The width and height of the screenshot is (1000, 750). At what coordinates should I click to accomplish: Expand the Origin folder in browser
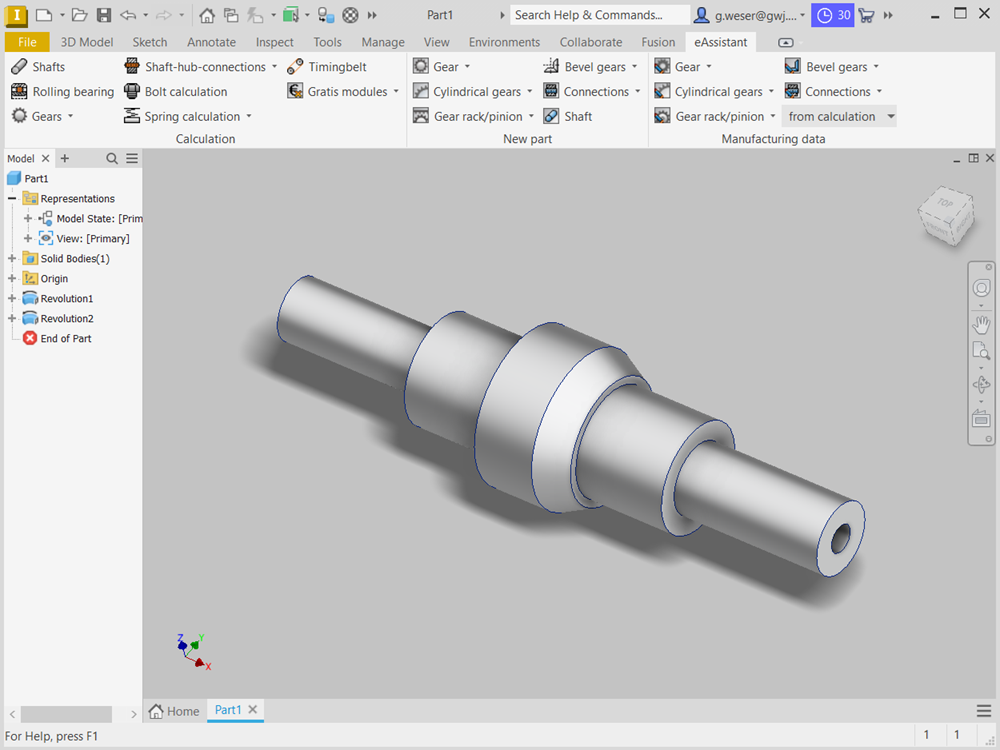[13, 279]
